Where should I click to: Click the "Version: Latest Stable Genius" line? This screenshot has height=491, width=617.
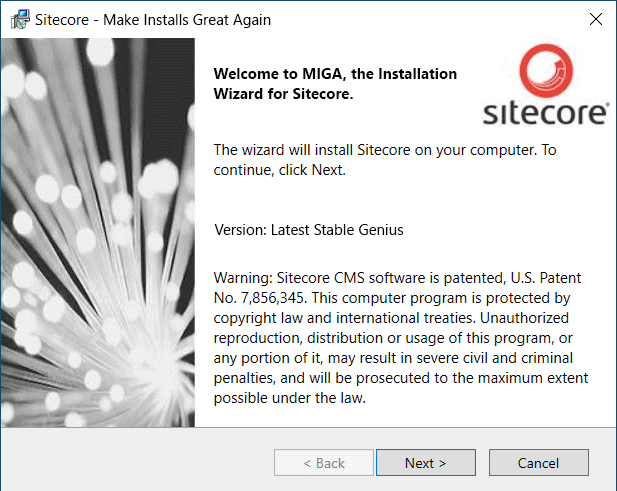[x=309, y=230]
